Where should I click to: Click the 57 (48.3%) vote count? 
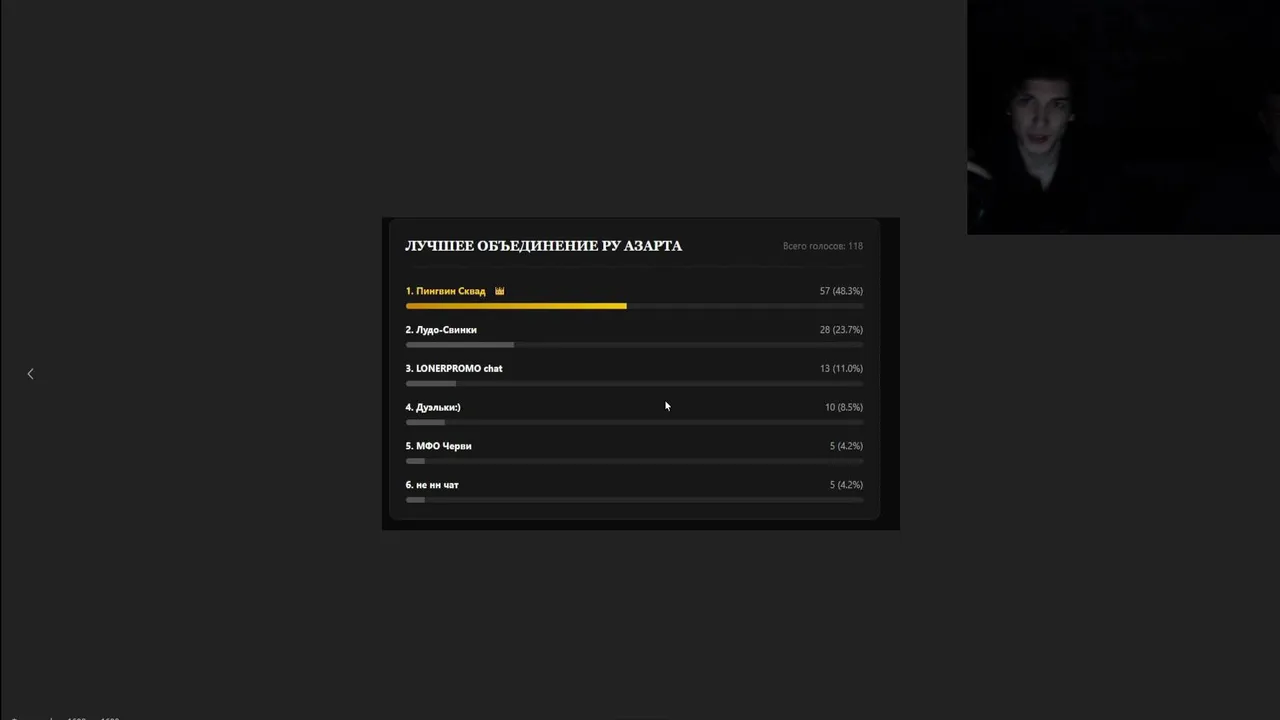[x=841, y=291]
